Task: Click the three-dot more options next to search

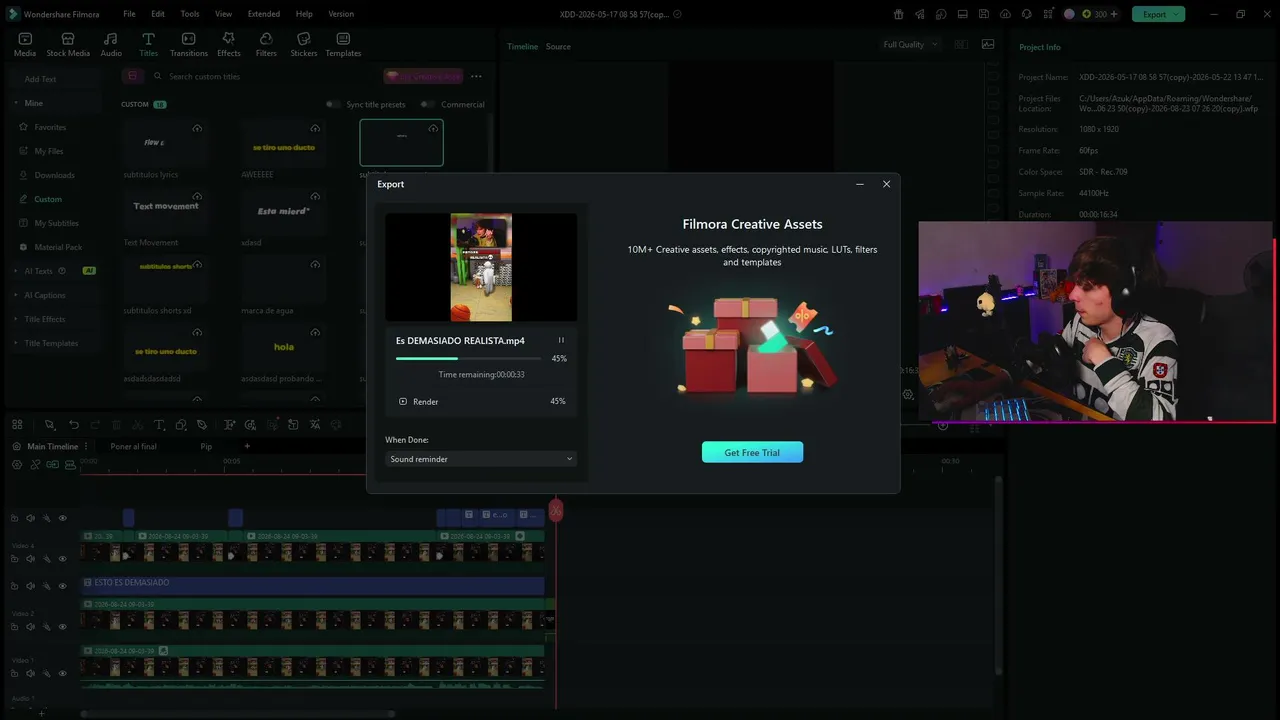Action: coord(476,76)
